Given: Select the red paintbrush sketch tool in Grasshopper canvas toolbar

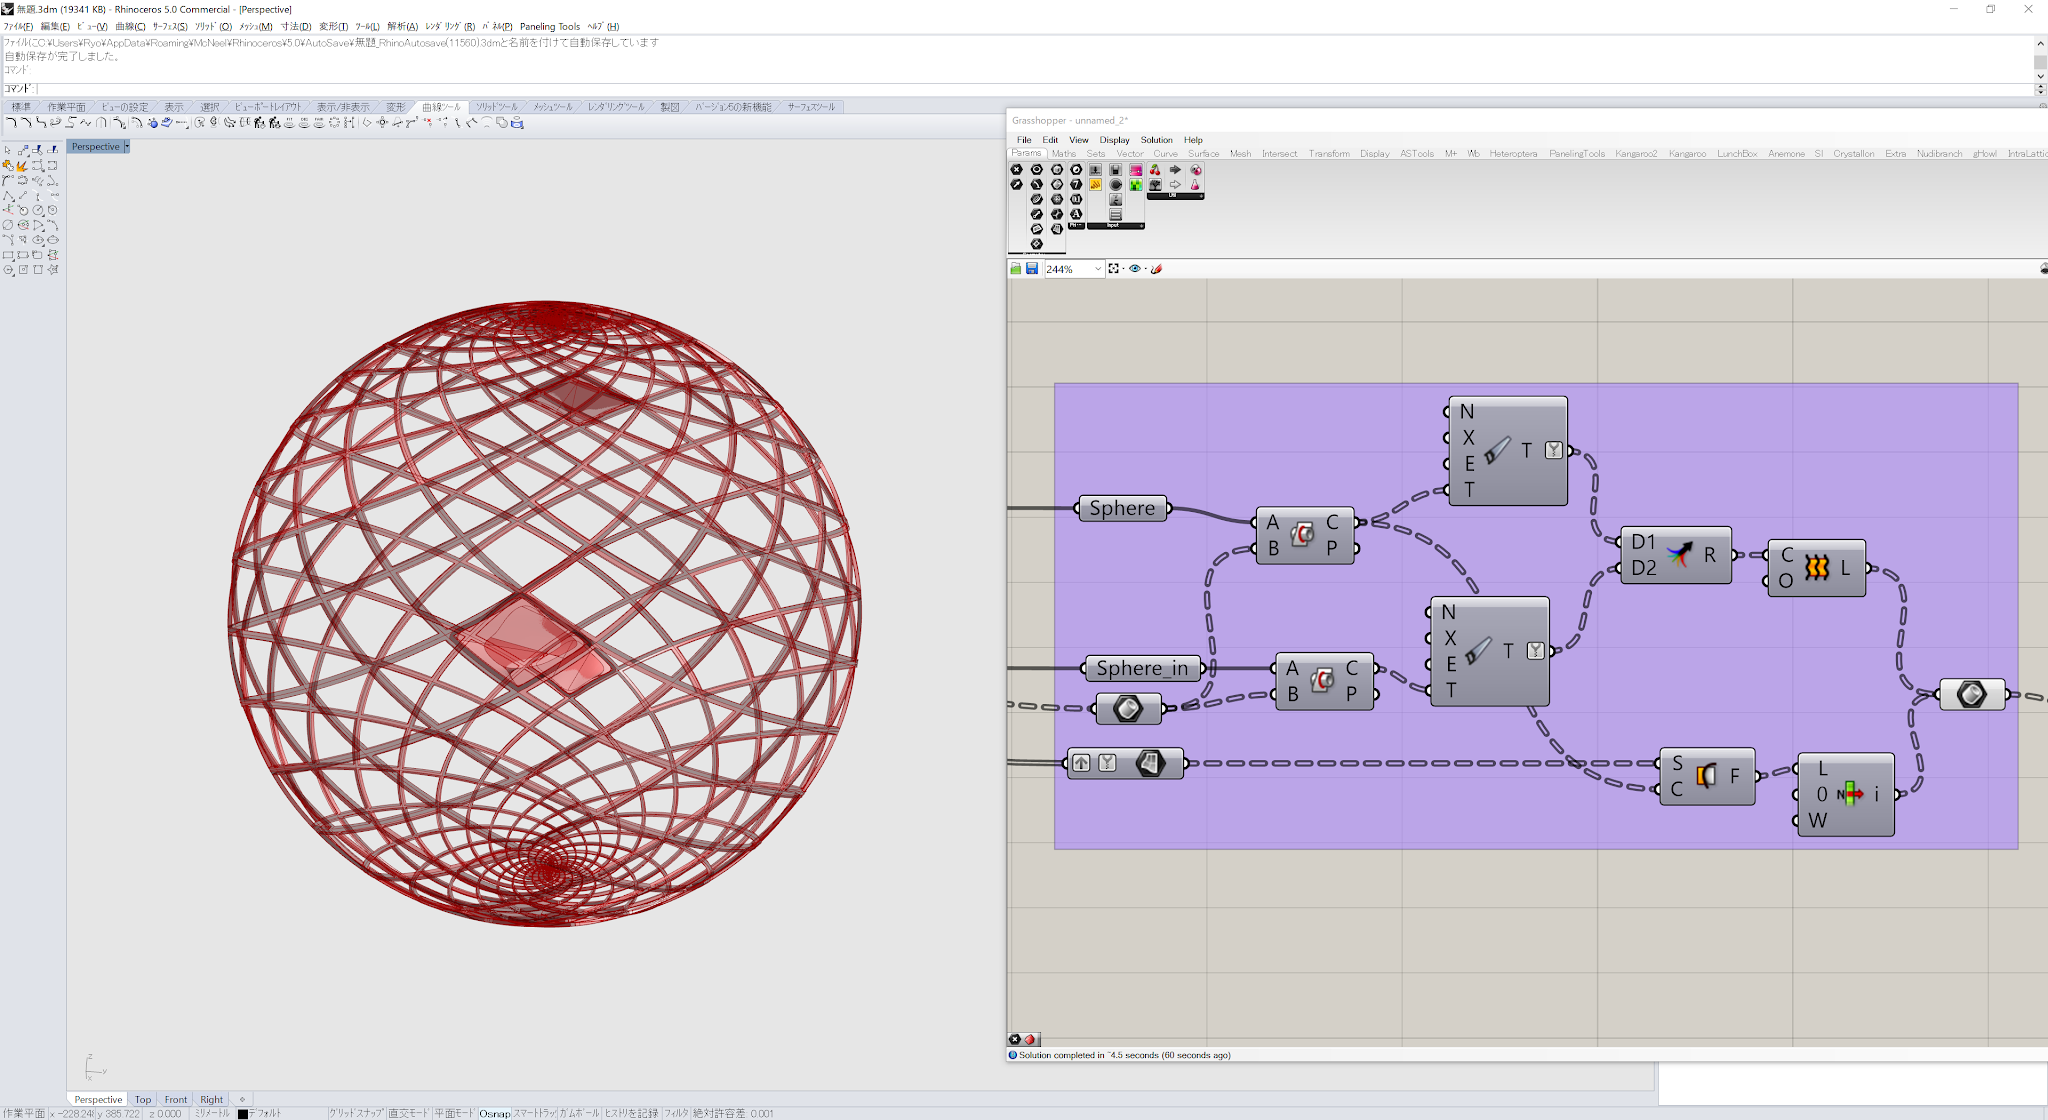Looking at the screenshot, I should tap(1158, 268).
